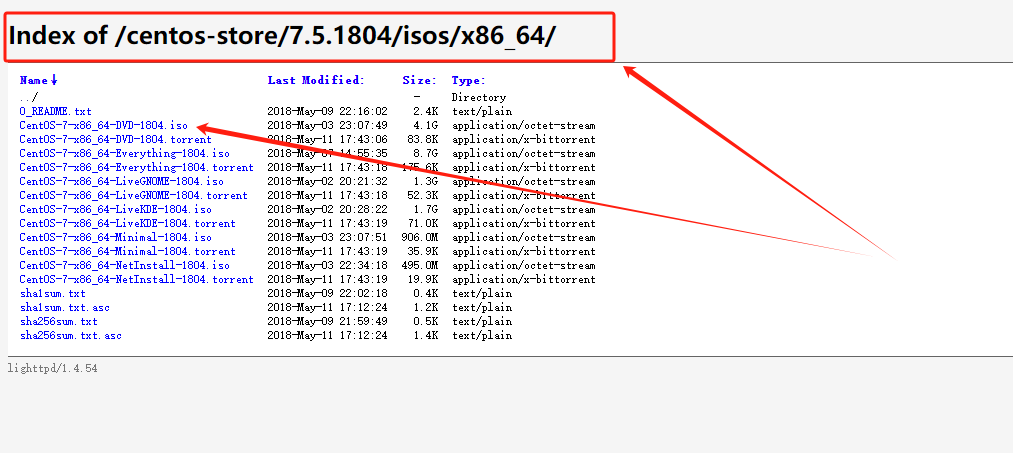Open CentOS-7-x86_64-DVD-1804.torrent link
Image resolution: width=1013 pixels, height=453 pixels.
(x=116, y=140)
